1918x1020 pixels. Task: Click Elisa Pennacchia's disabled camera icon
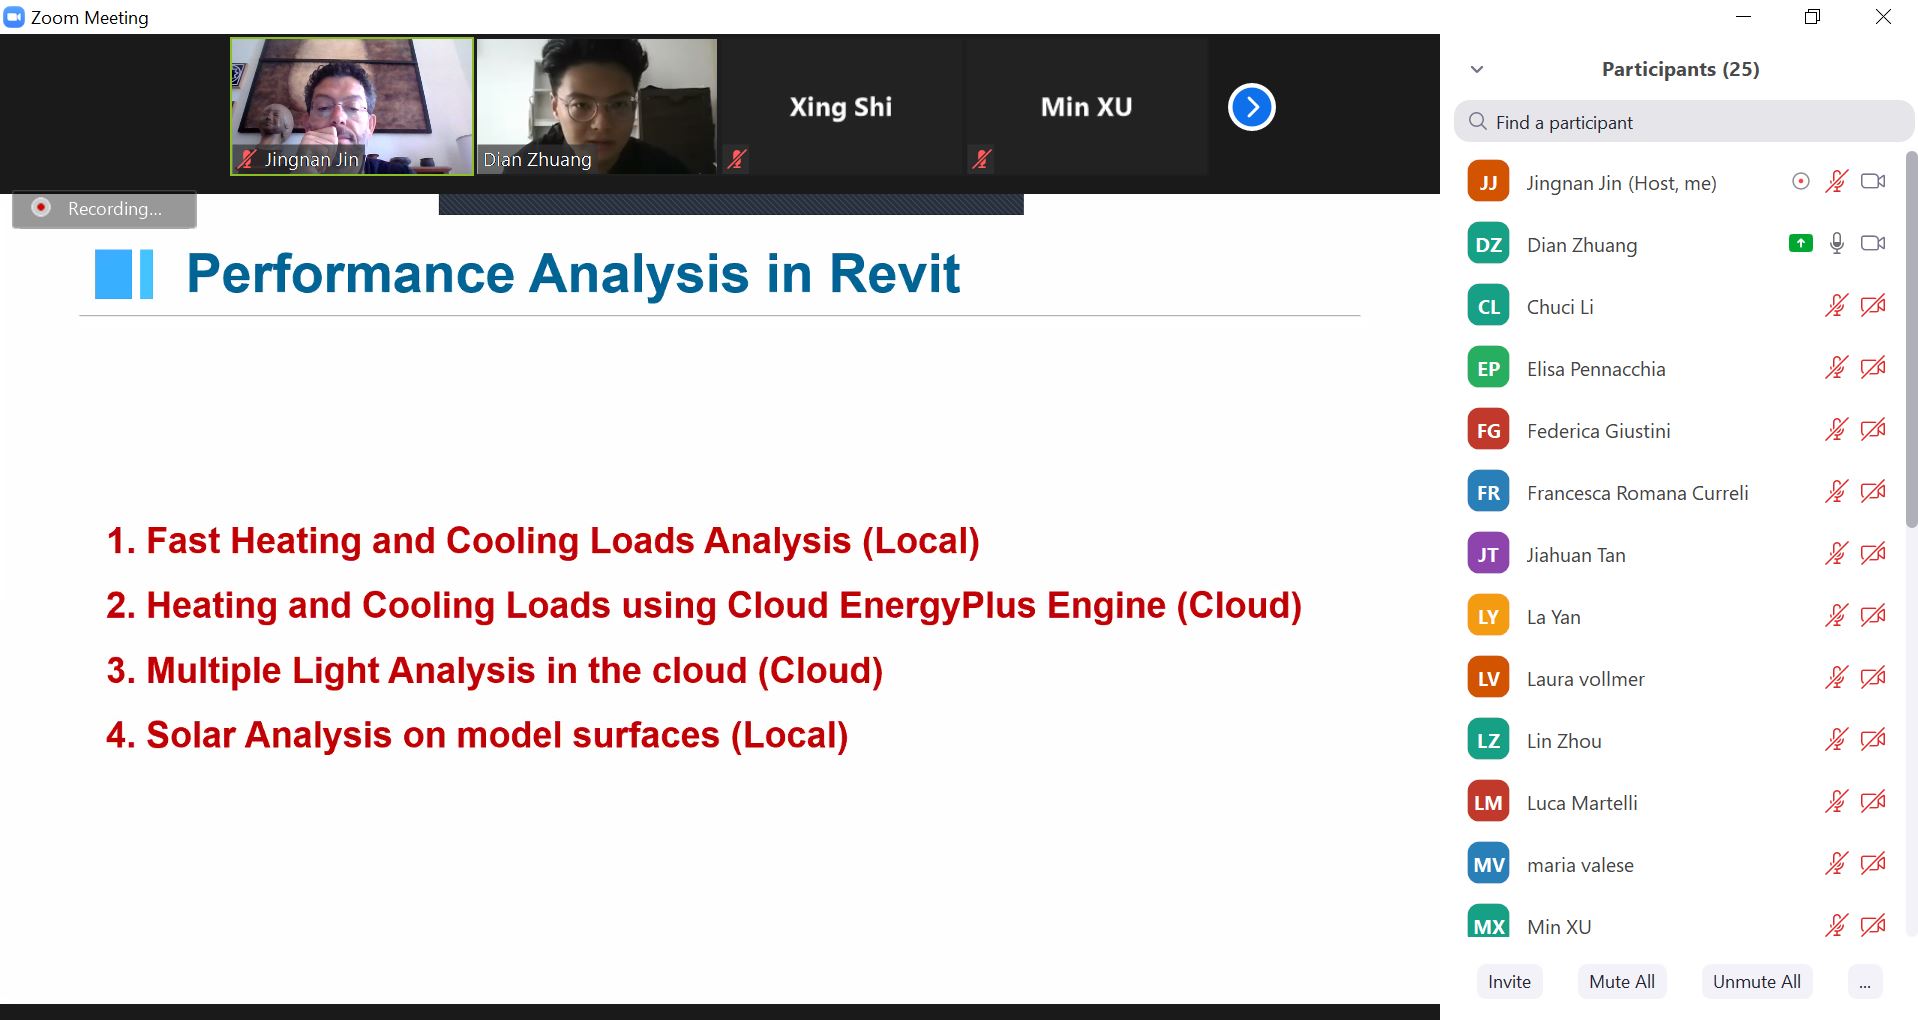[1872, 368]
